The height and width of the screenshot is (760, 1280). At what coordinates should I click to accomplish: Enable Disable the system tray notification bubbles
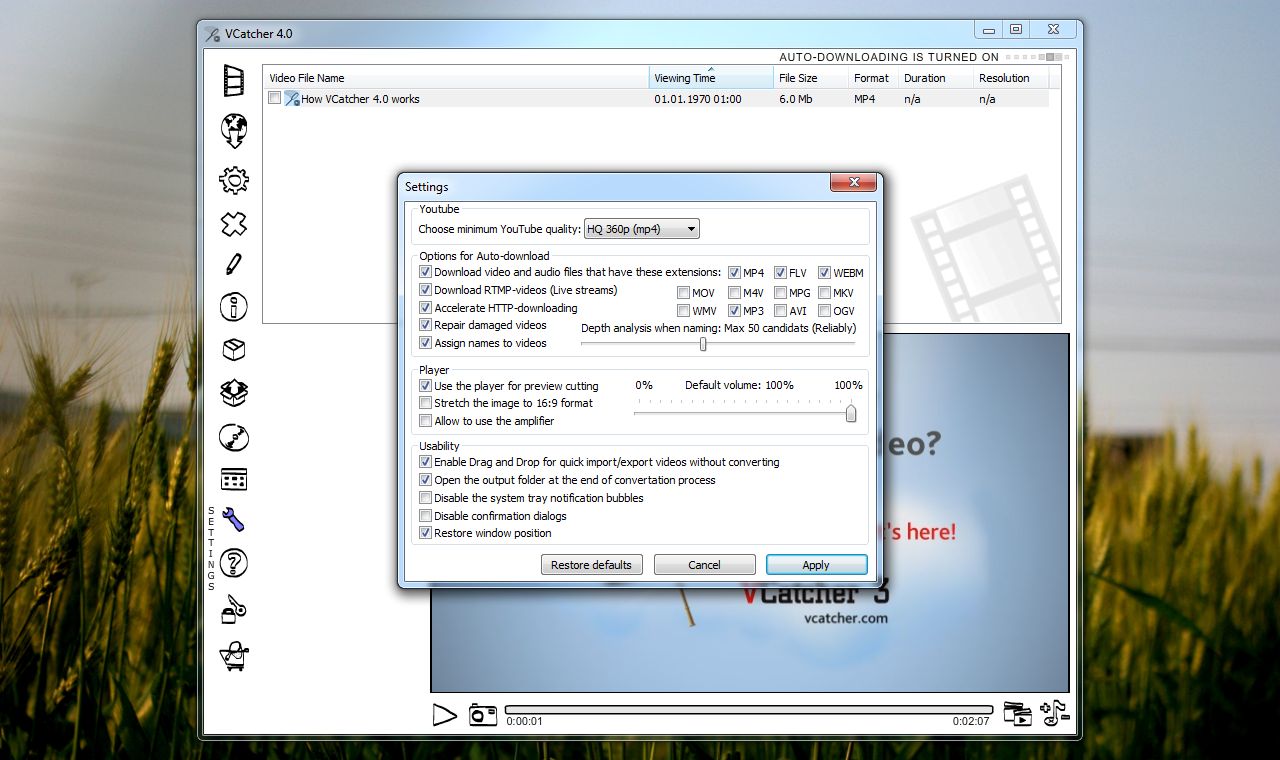point(426,498)
